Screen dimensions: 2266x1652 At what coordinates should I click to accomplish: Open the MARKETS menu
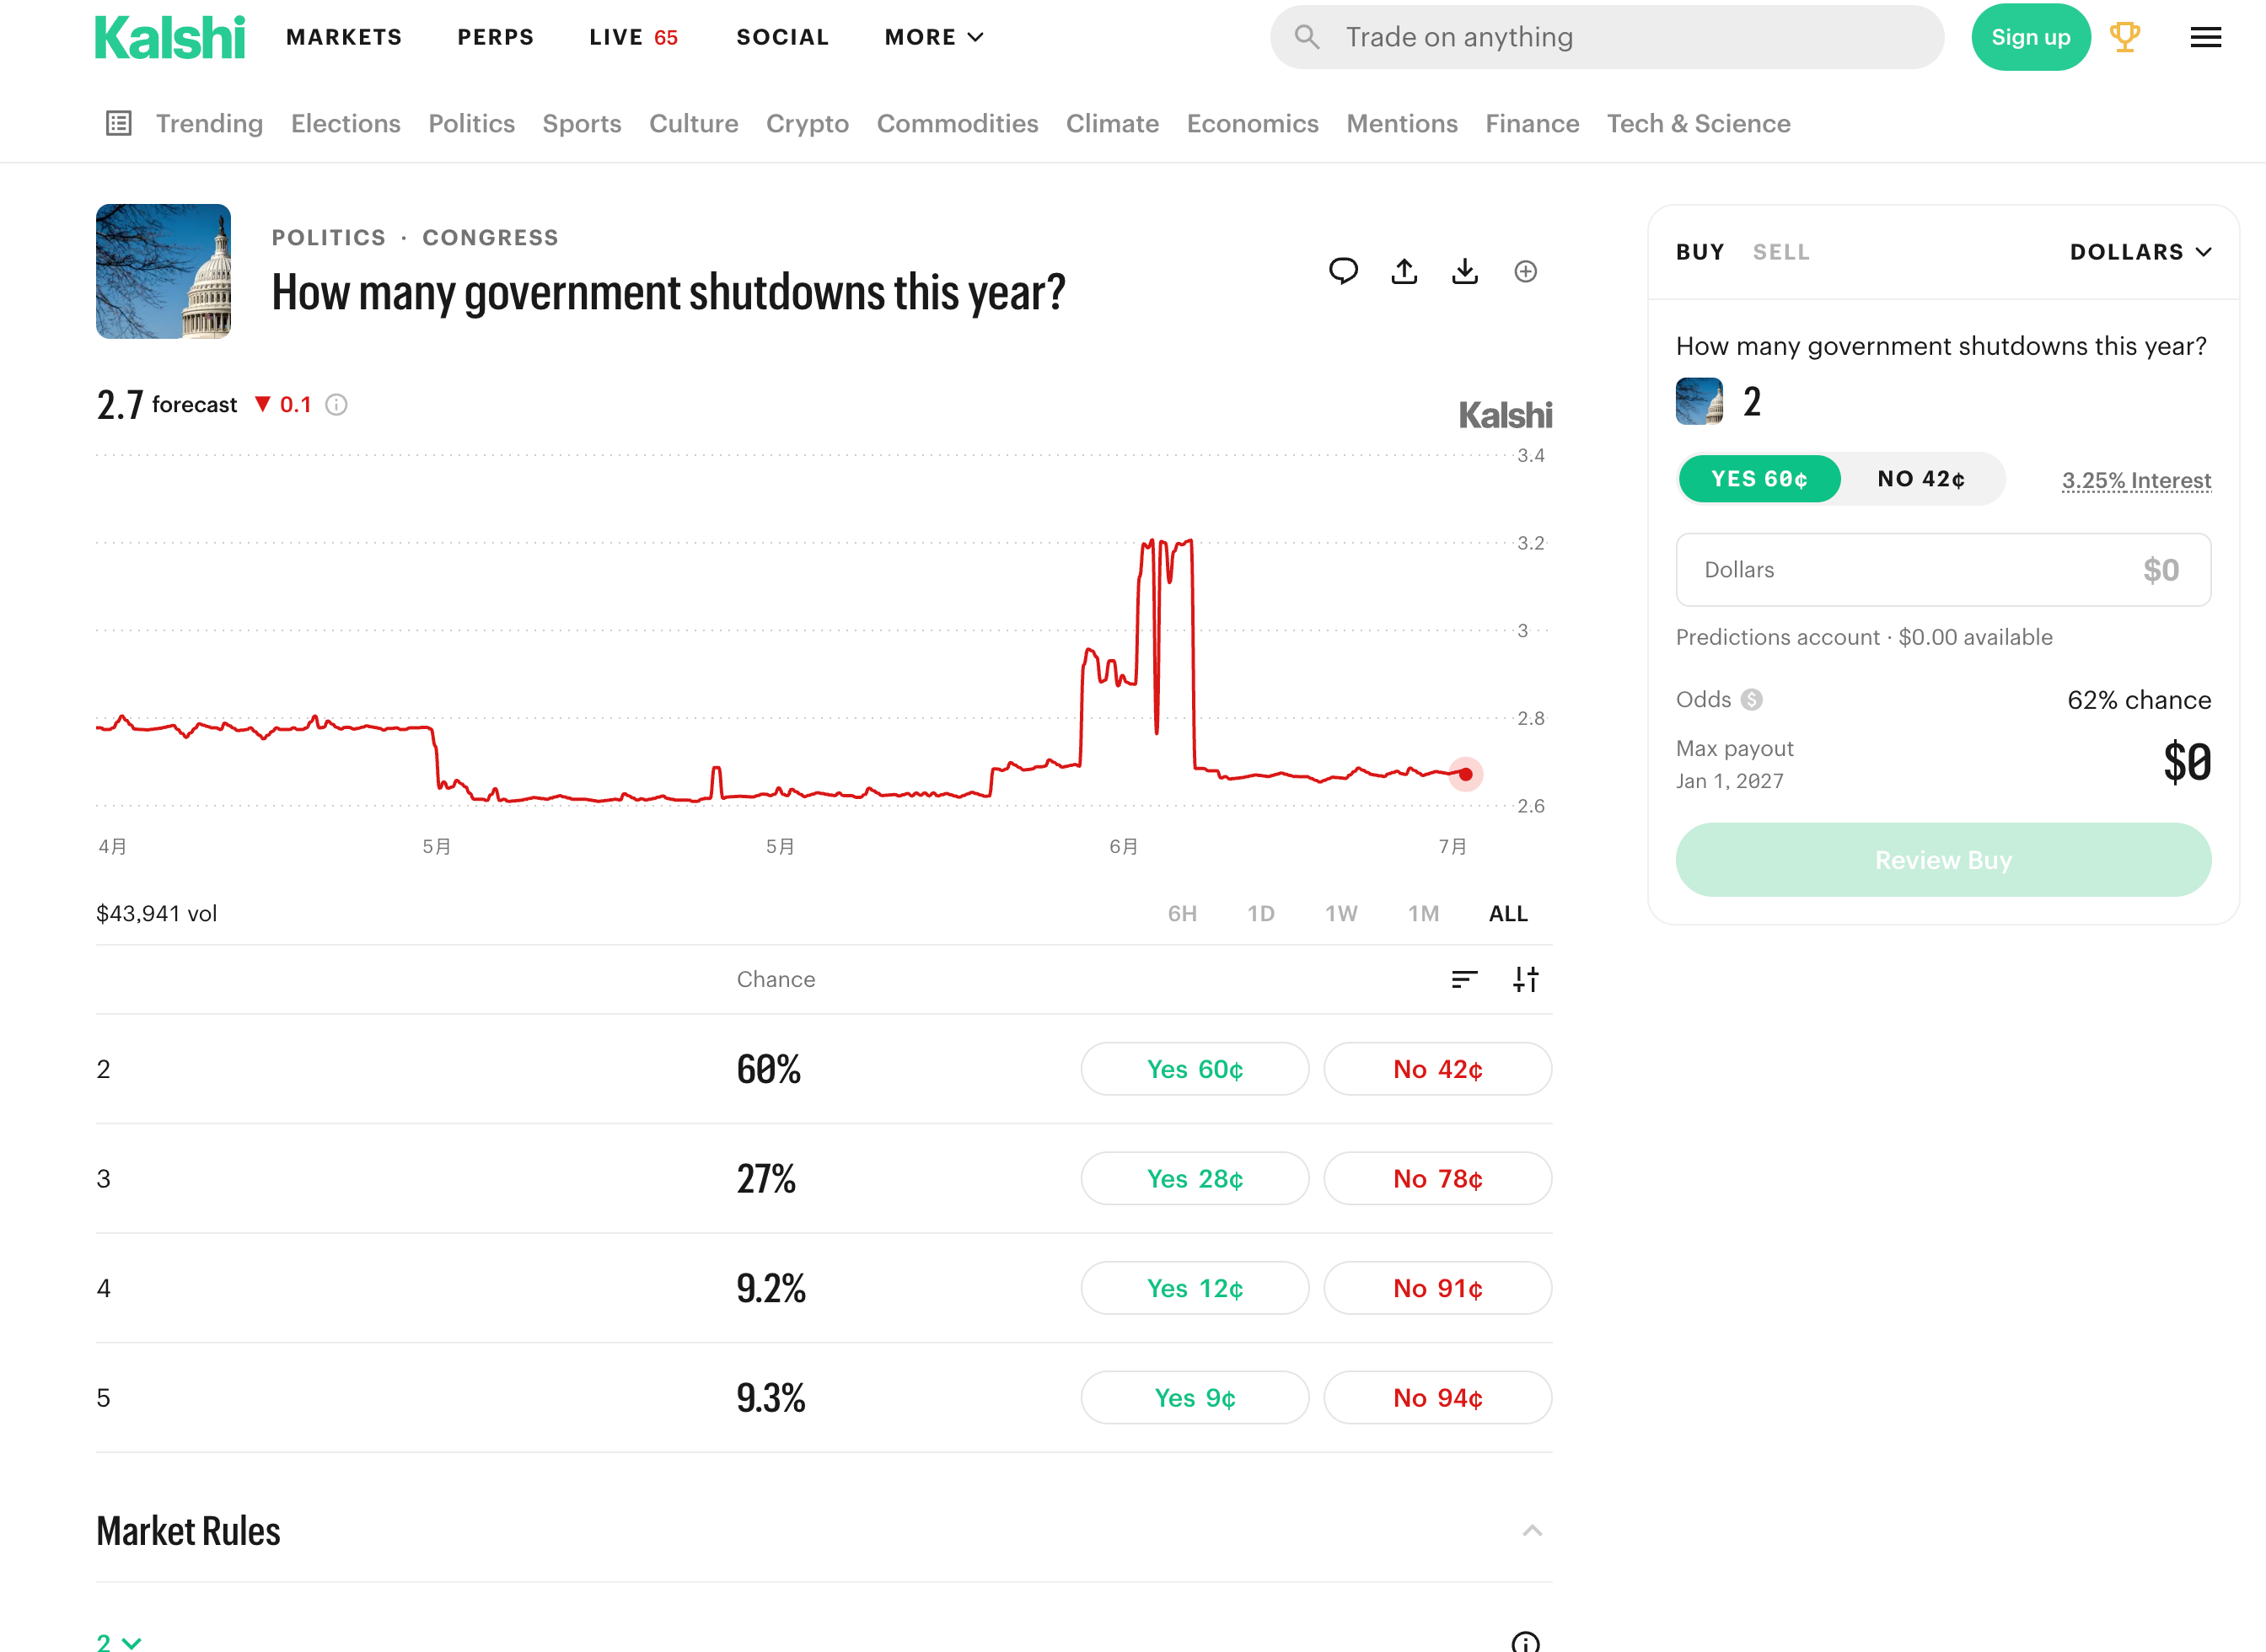coord(344,37)
